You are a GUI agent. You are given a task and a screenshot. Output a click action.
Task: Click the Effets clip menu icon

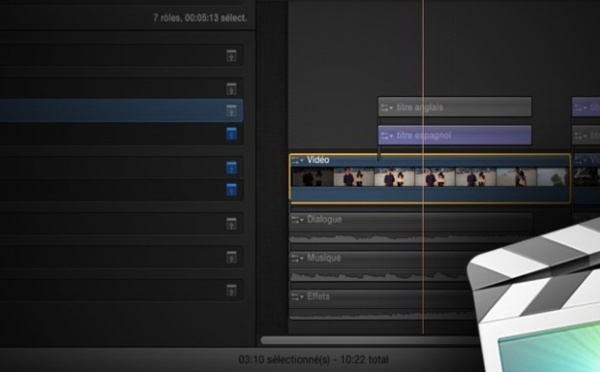point(297,297)
